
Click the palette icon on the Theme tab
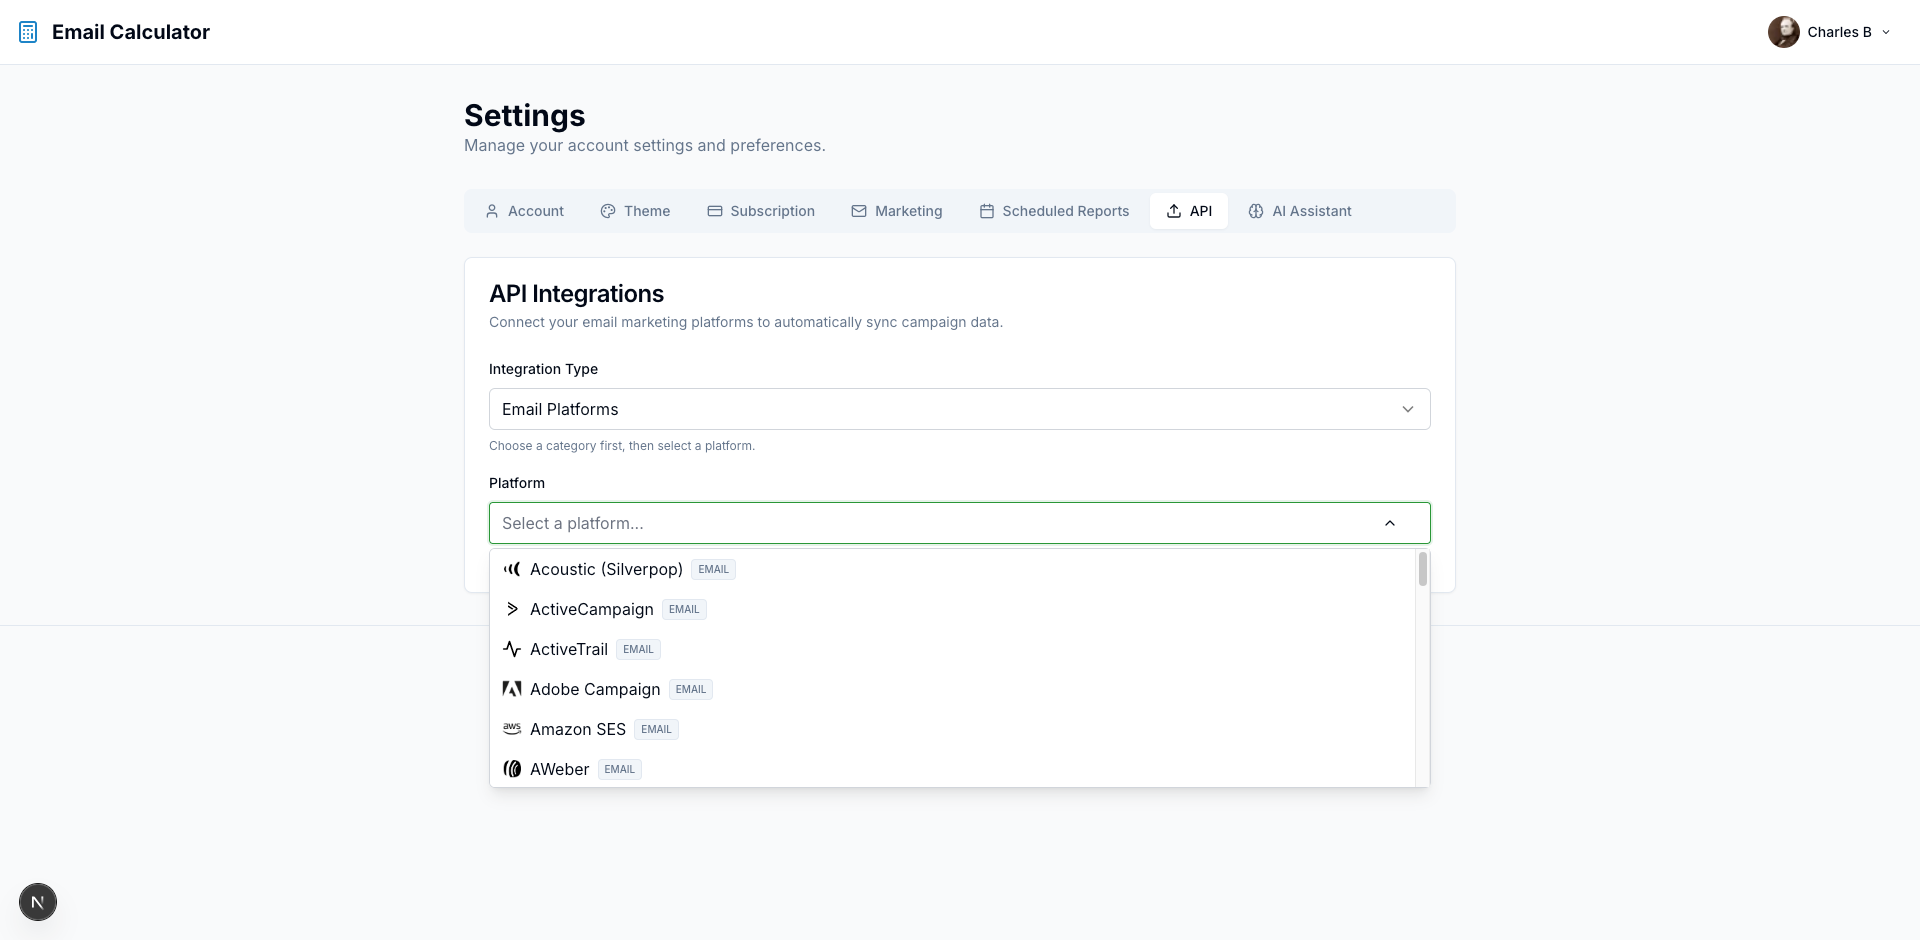coord(609,211)
